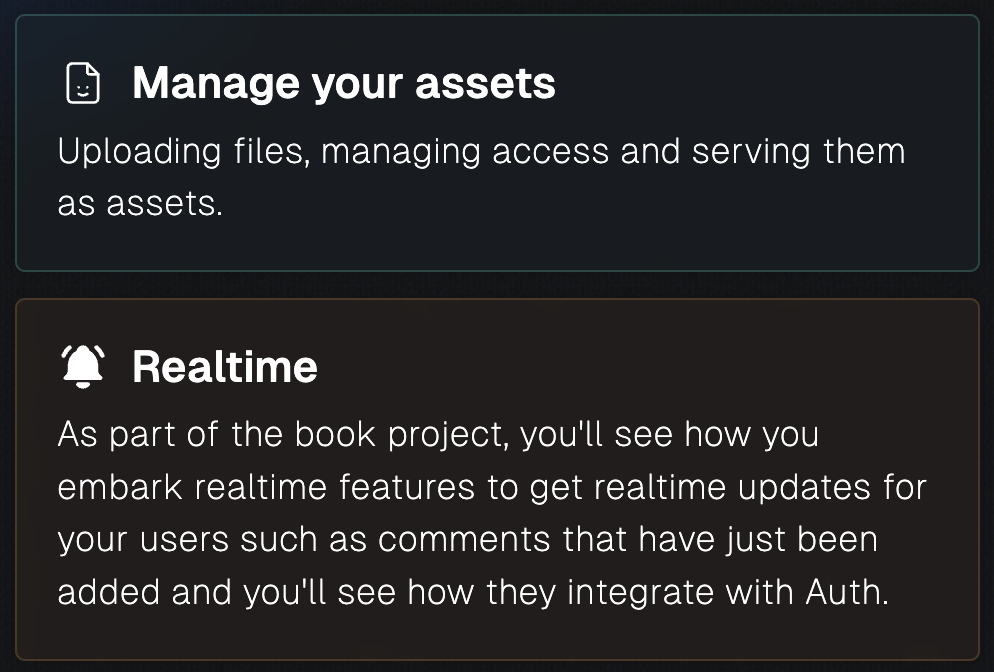Select the Realtime feature card

click(x=497, y=479)
